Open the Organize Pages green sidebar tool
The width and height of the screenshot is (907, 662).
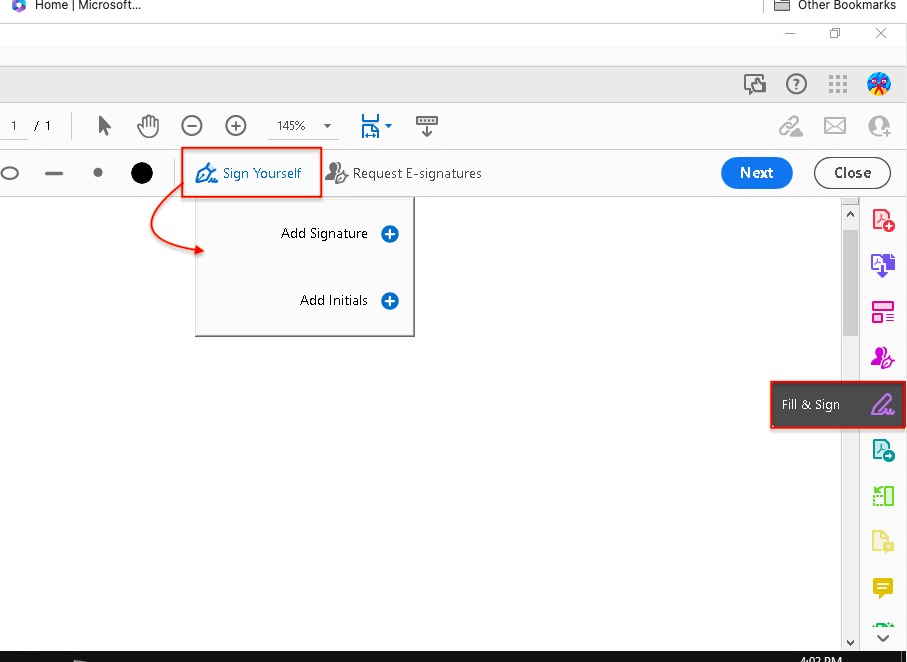pos(882,495)
